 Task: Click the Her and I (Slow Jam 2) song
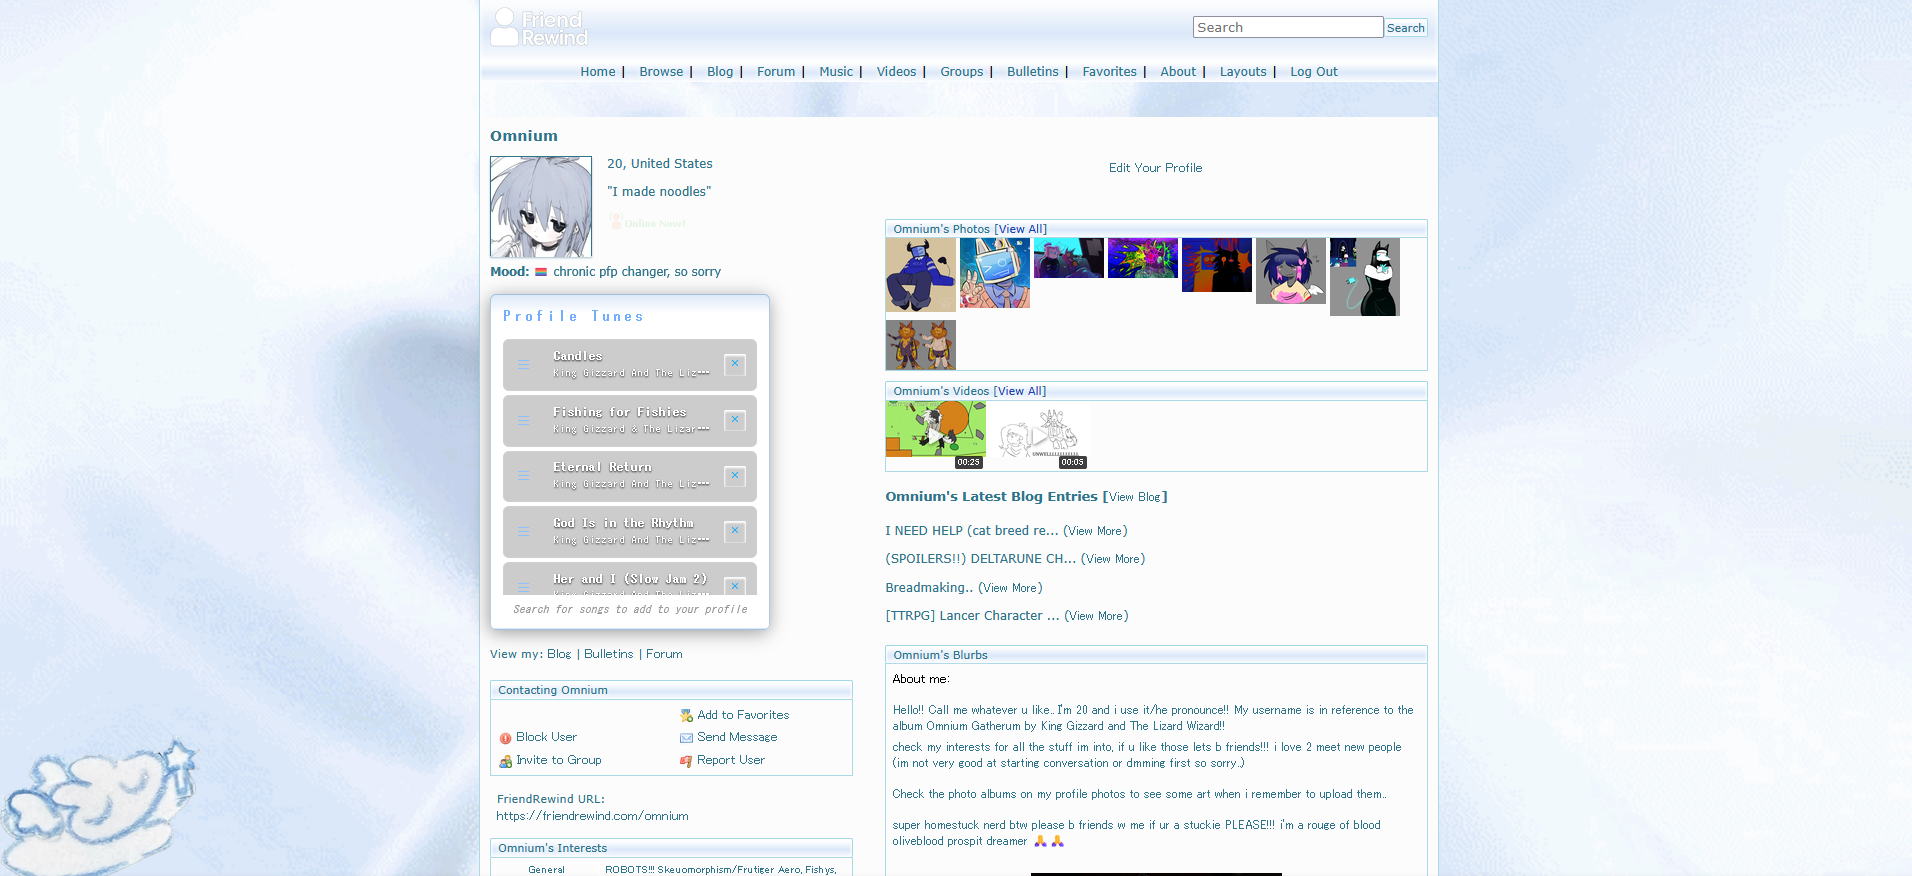pyautogui.click(x=630, y=580)
